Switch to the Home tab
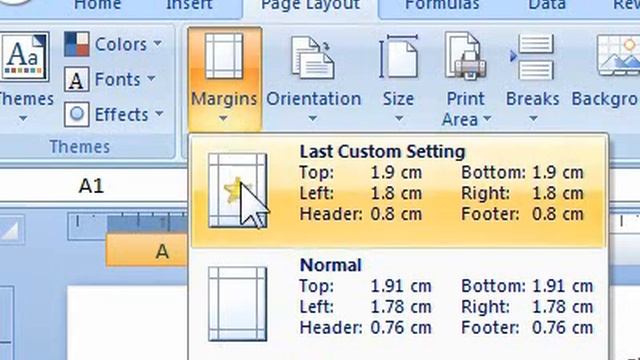 pyautogui.click(x=97, y=5)
